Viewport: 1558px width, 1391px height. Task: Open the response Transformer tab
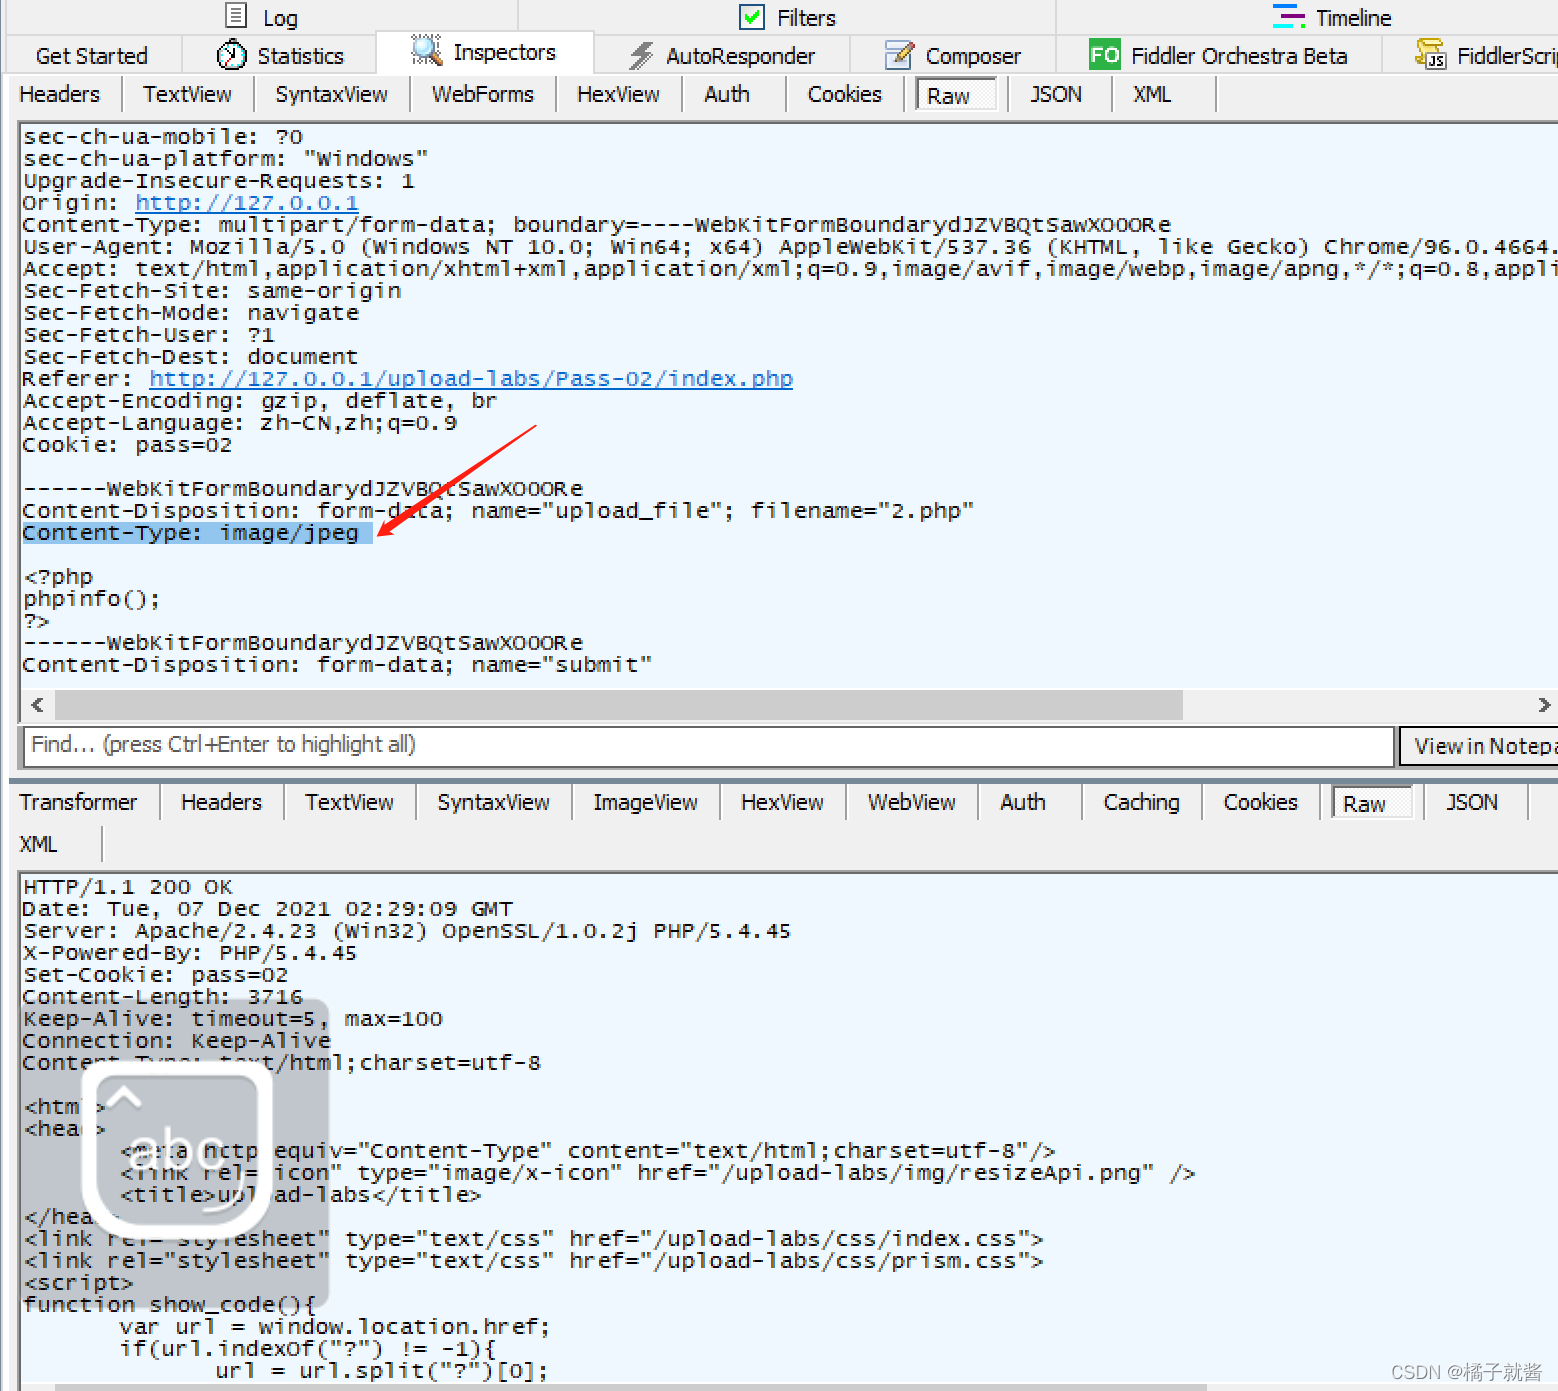(x=78, y=802)
